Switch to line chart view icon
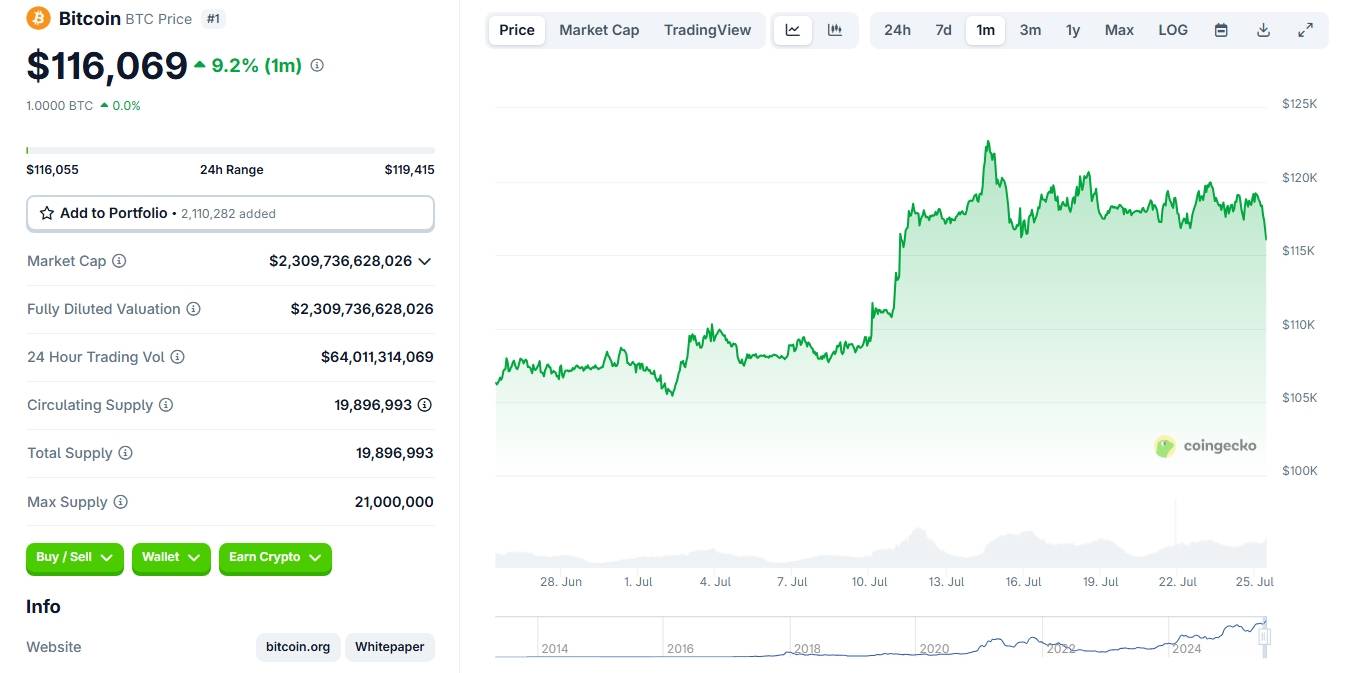This screenshot has width=1348, height=673. point(793,30)
